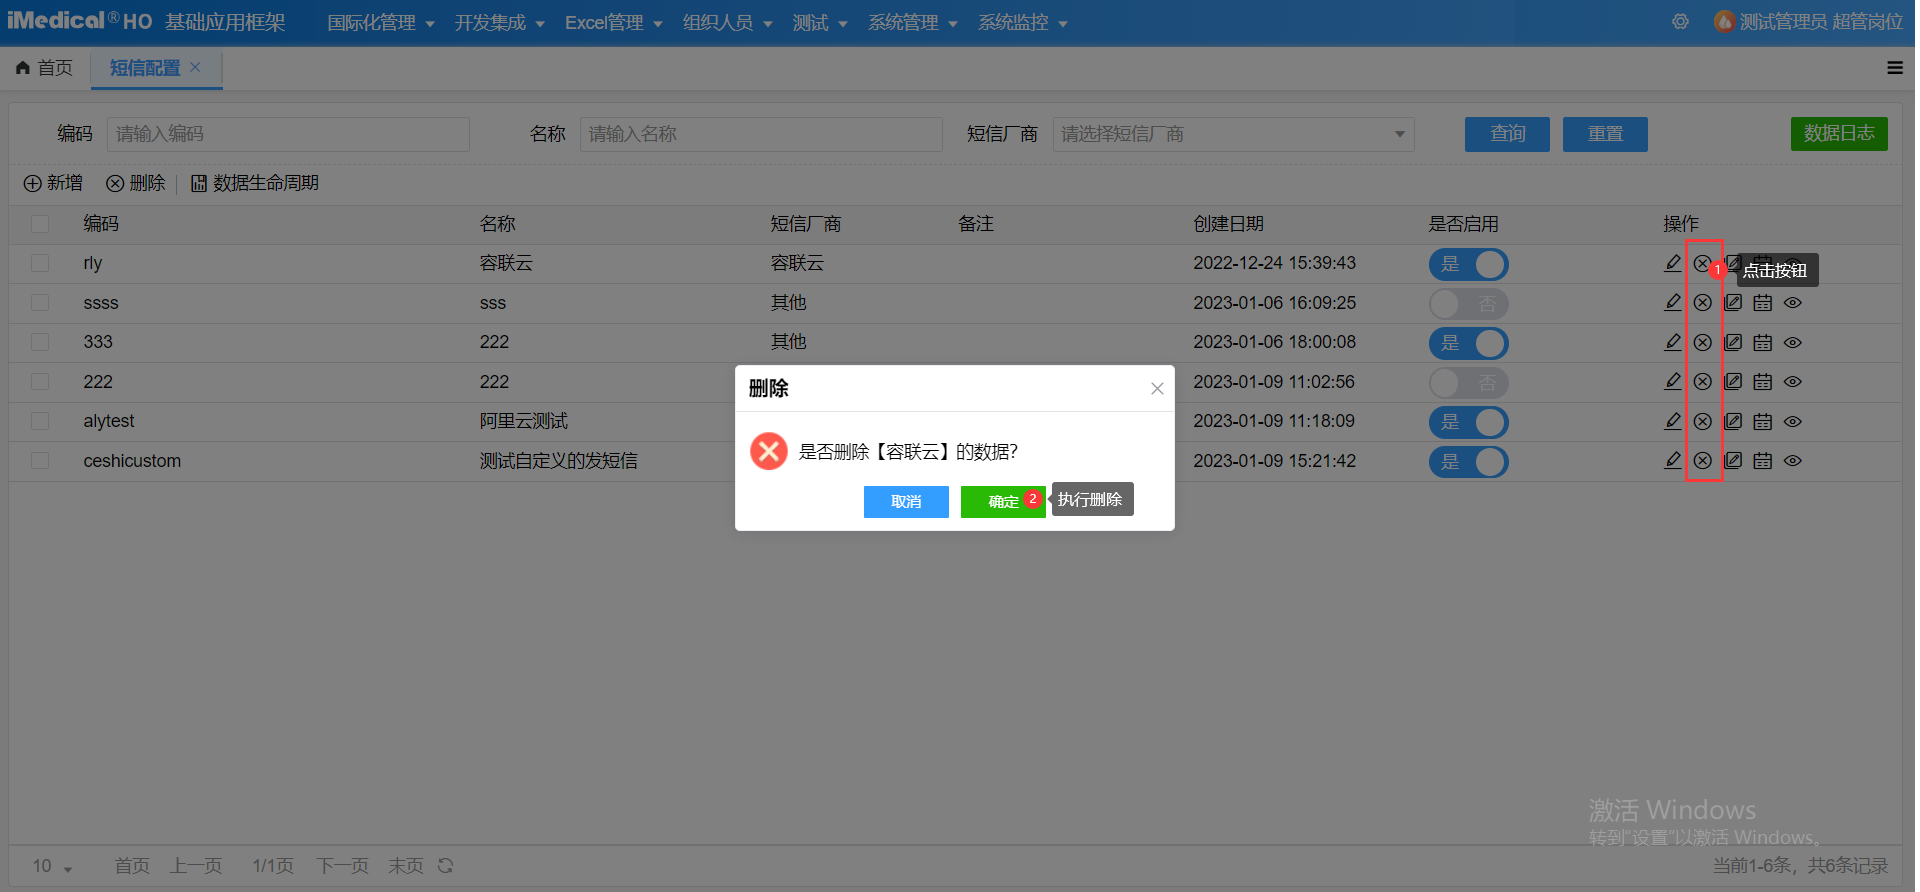Image resolution: width=1920 pixels, height=892 pixels.
Task: Click the hamburger menu icon at right of tabs
Action: pyautogui.click(x=1894, y=68)
